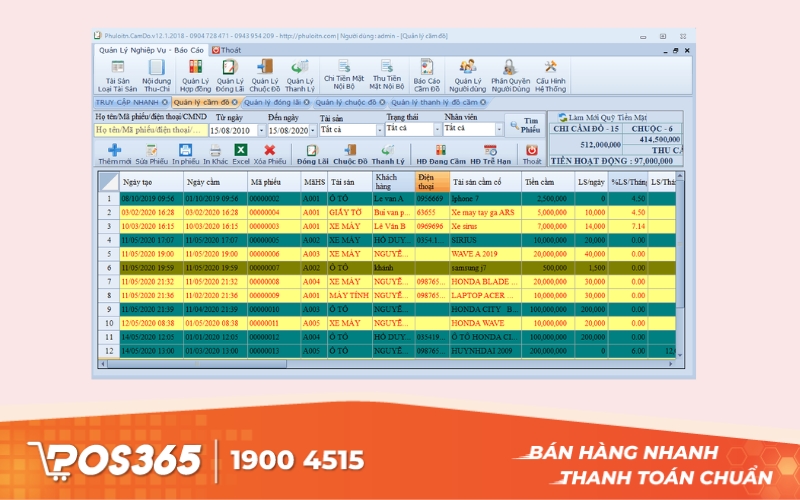
Task: Switch to Quản lý đóng lãi tab
Action: (x=276, y=102)
